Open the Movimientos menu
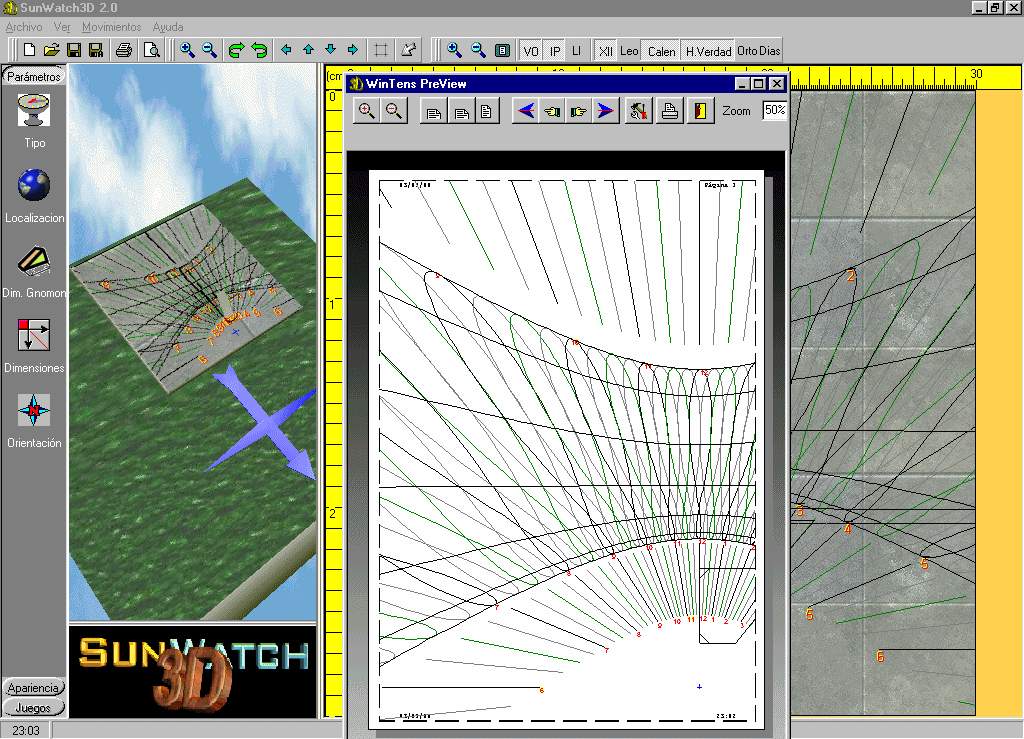The image size is (1024, 739). tap(111, 27)
